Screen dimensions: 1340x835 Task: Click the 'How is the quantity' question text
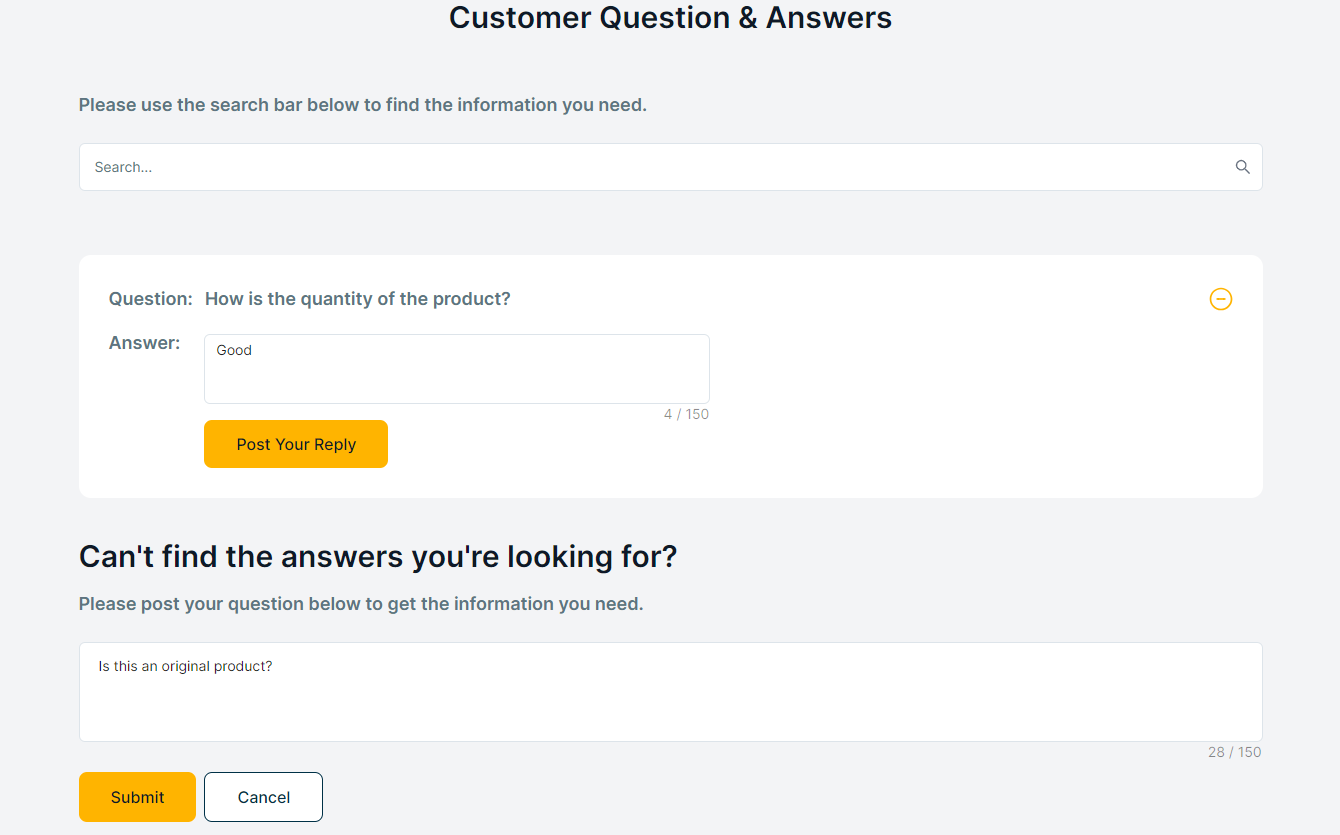coord(357,299)
